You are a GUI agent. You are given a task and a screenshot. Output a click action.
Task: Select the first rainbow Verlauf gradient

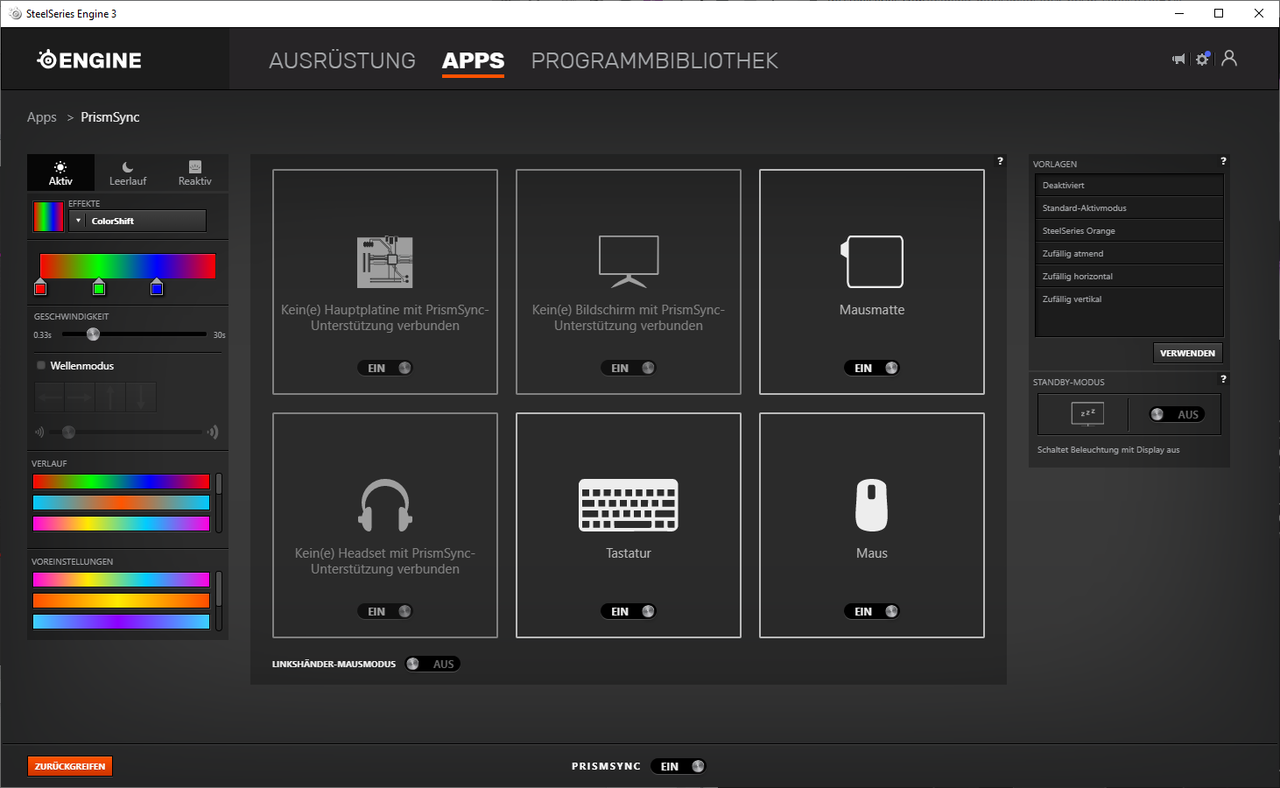pos(121,481)
